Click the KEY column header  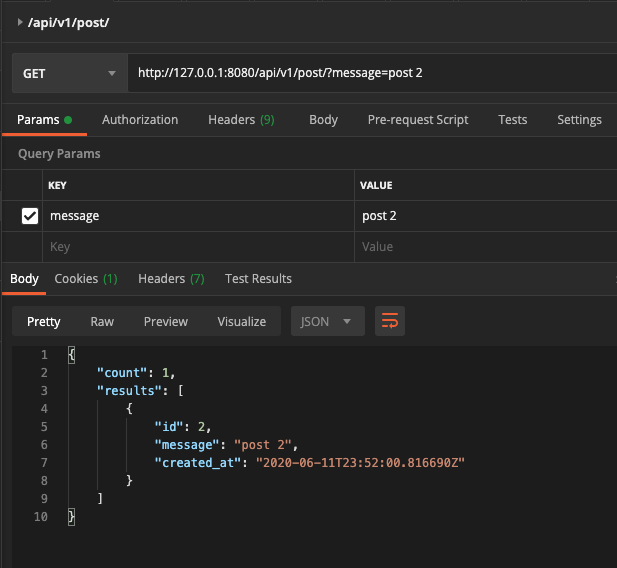click(x=57, y=185)
